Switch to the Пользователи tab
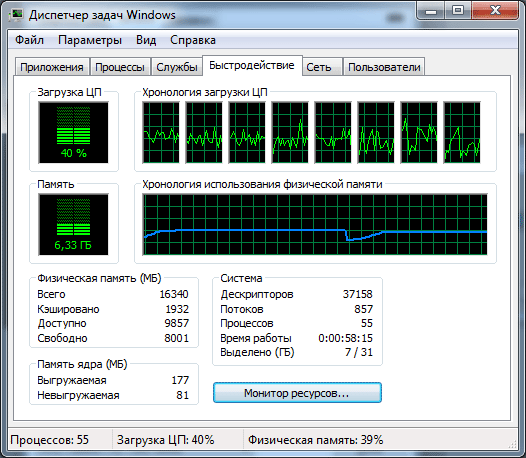This screenshot has height=458, width=526. click(x=384, y=67)
